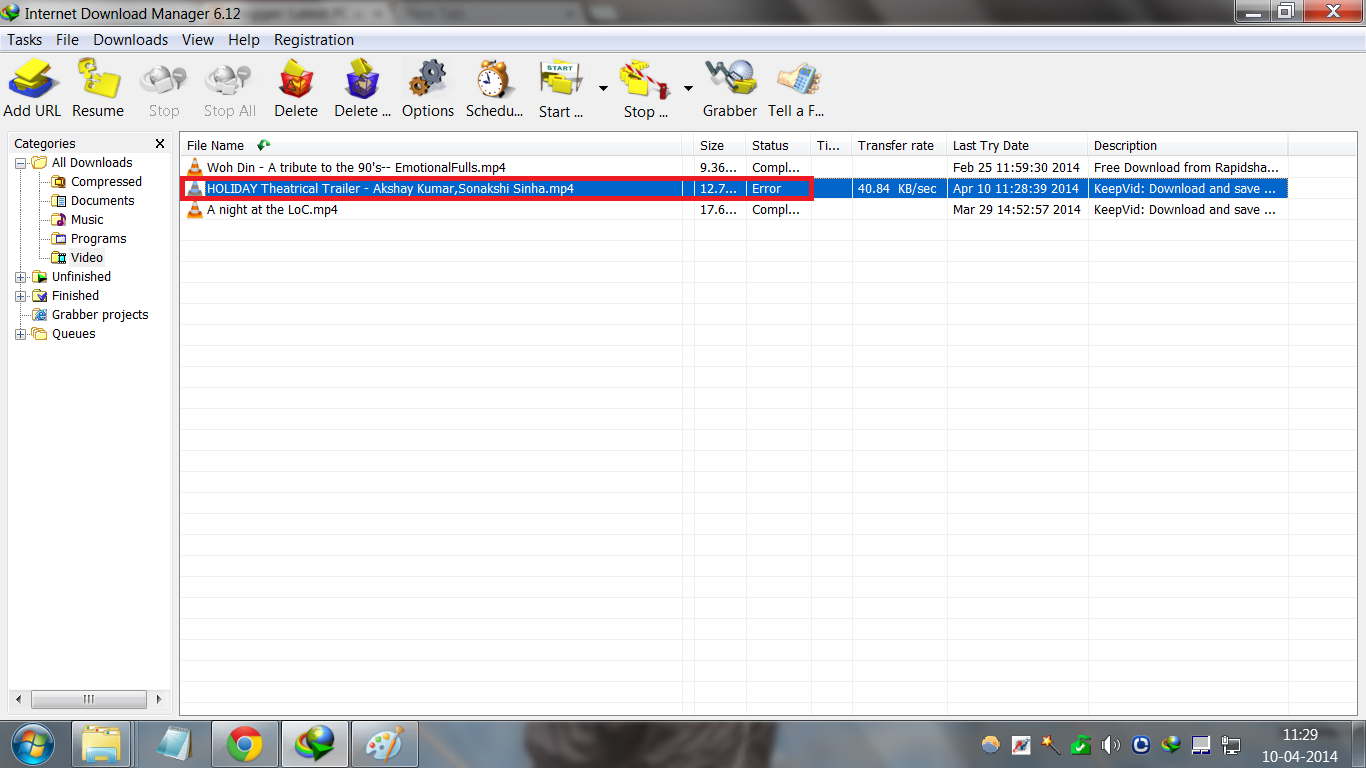Viewport: 1366px width, 768px height.
Task: Click the Delete Completed toolbar icon
Action: [362, 88]
